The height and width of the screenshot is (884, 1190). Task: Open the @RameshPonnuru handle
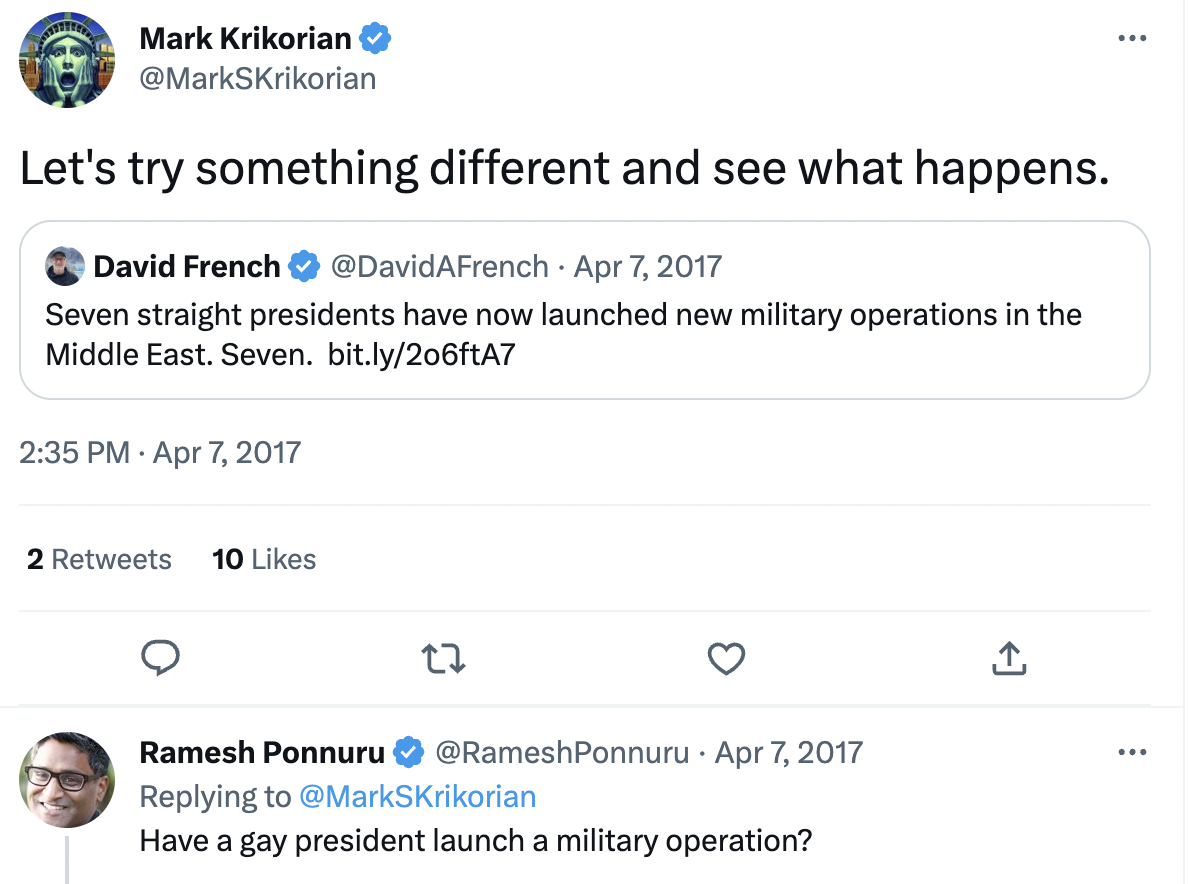561,752
